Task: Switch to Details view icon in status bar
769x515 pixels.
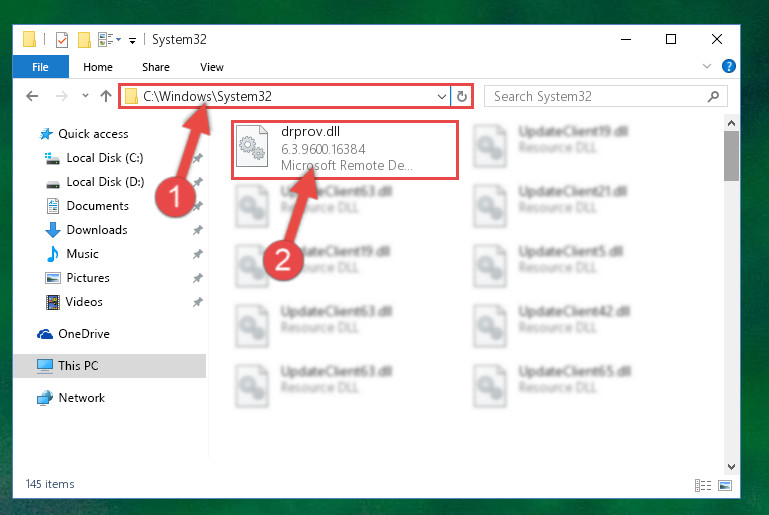Action: [x=703, y=485]
